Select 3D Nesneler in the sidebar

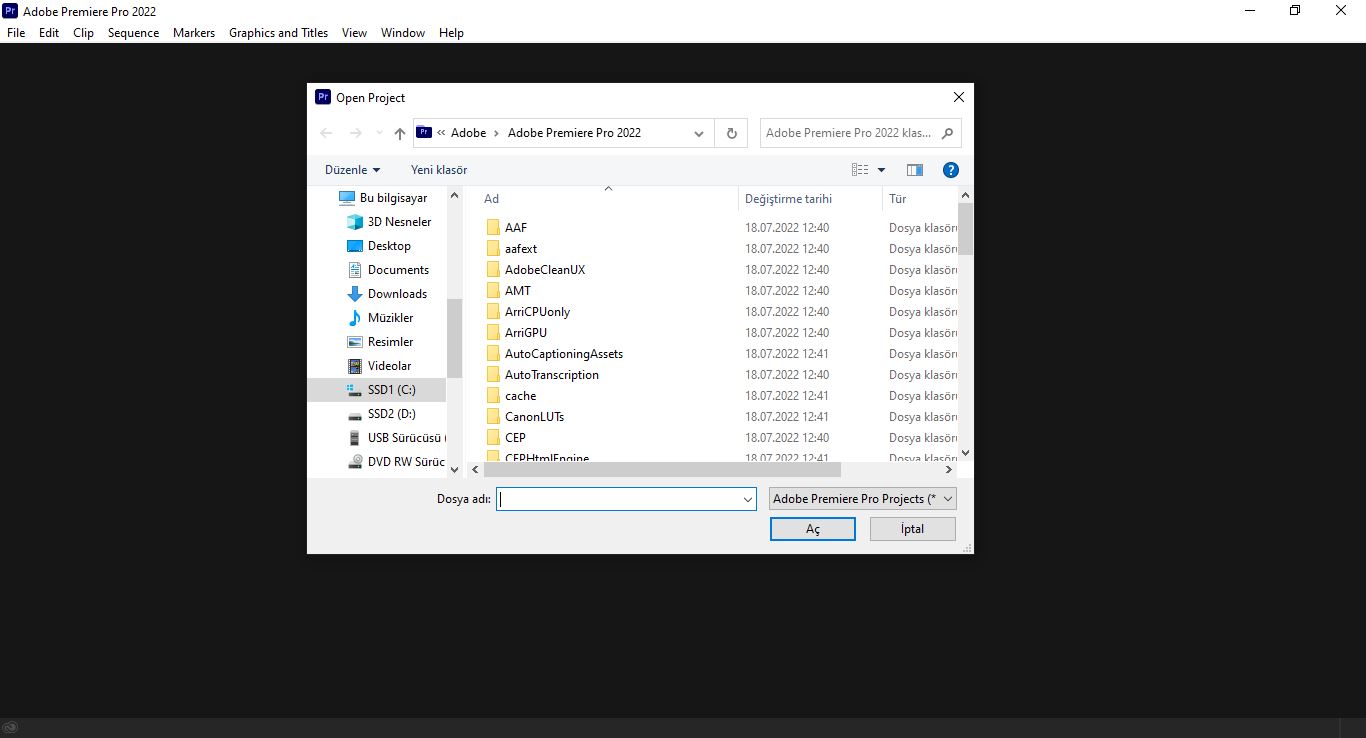tap(390, 222)
